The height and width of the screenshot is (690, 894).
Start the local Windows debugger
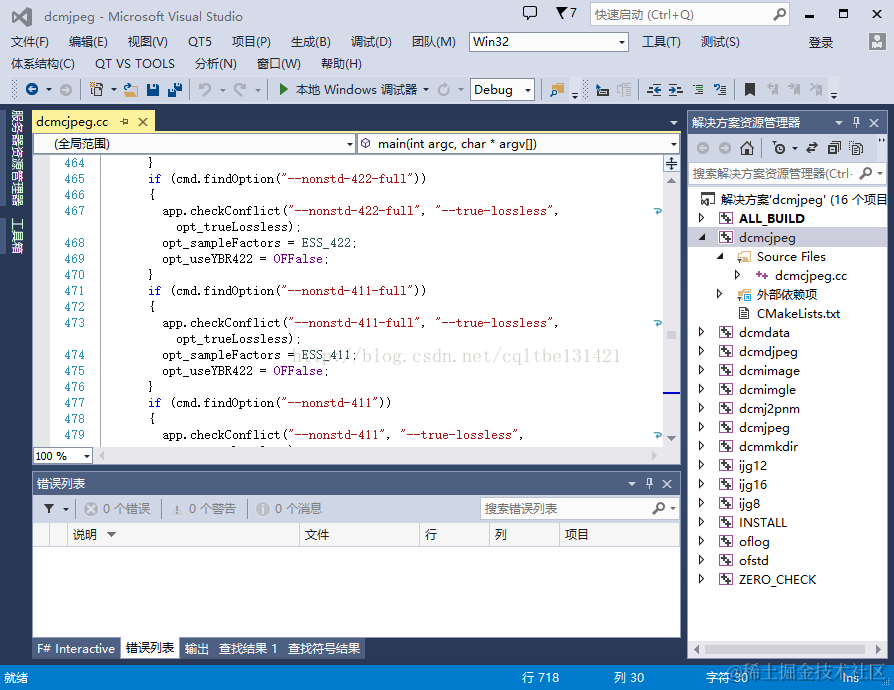pyautogui.click(x=348, y=90)
